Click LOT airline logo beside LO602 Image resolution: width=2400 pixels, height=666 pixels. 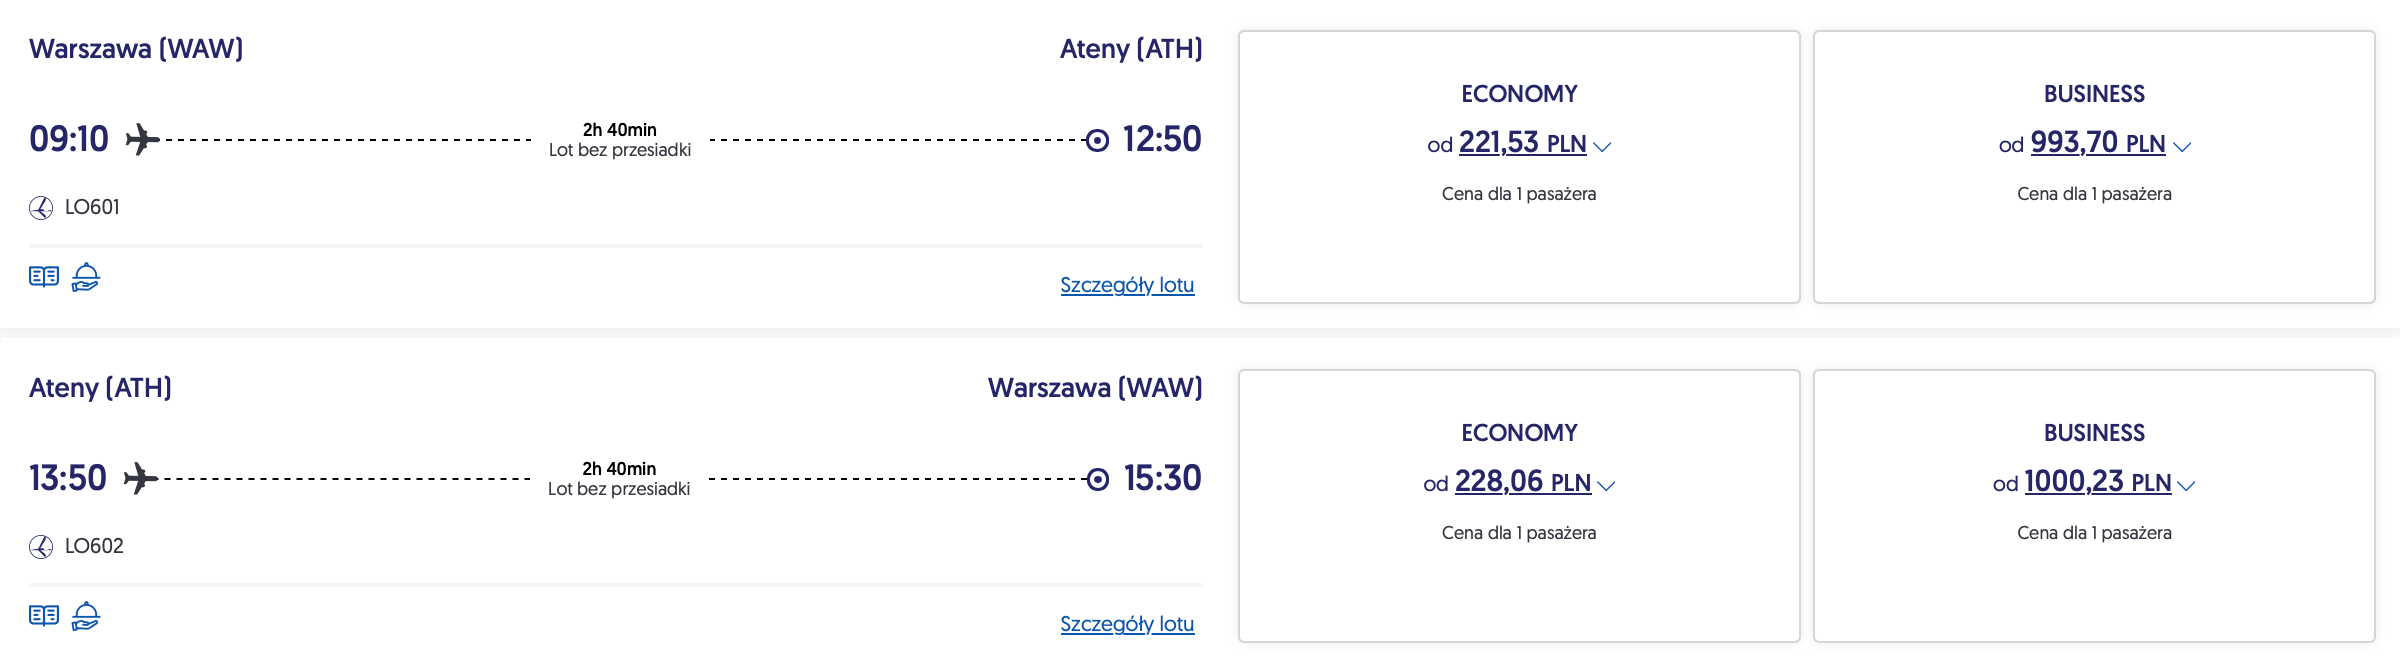tap(41, 547)
